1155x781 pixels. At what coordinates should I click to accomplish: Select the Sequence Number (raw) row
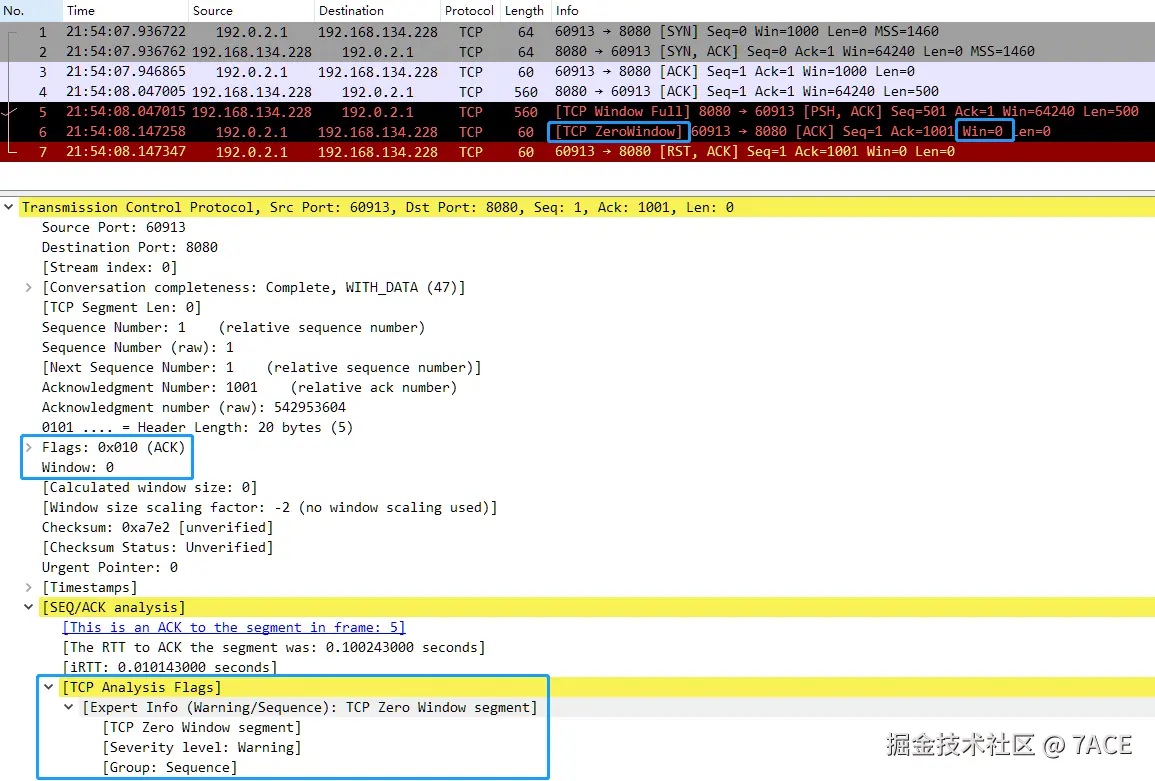pos(138,347)
